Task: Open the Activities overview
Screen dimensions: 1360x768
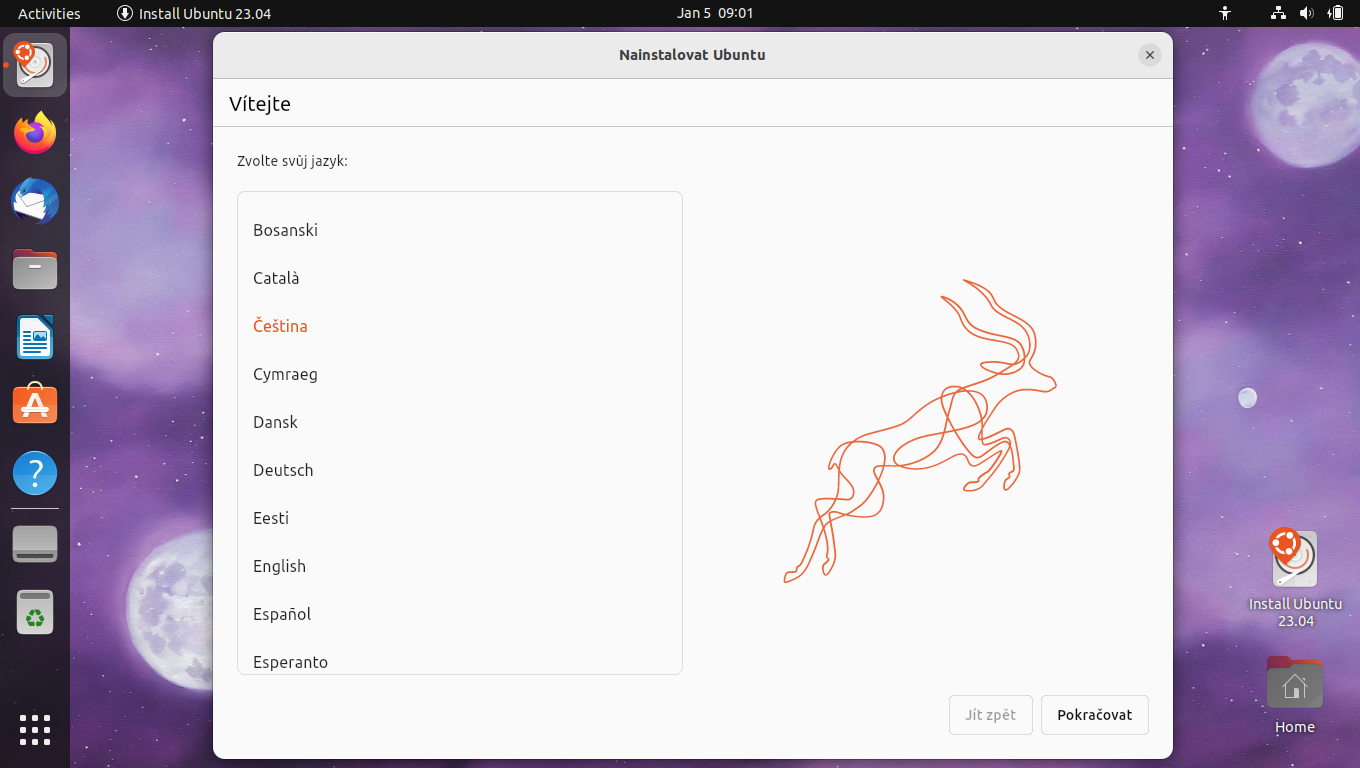Action: coord(49,13)
